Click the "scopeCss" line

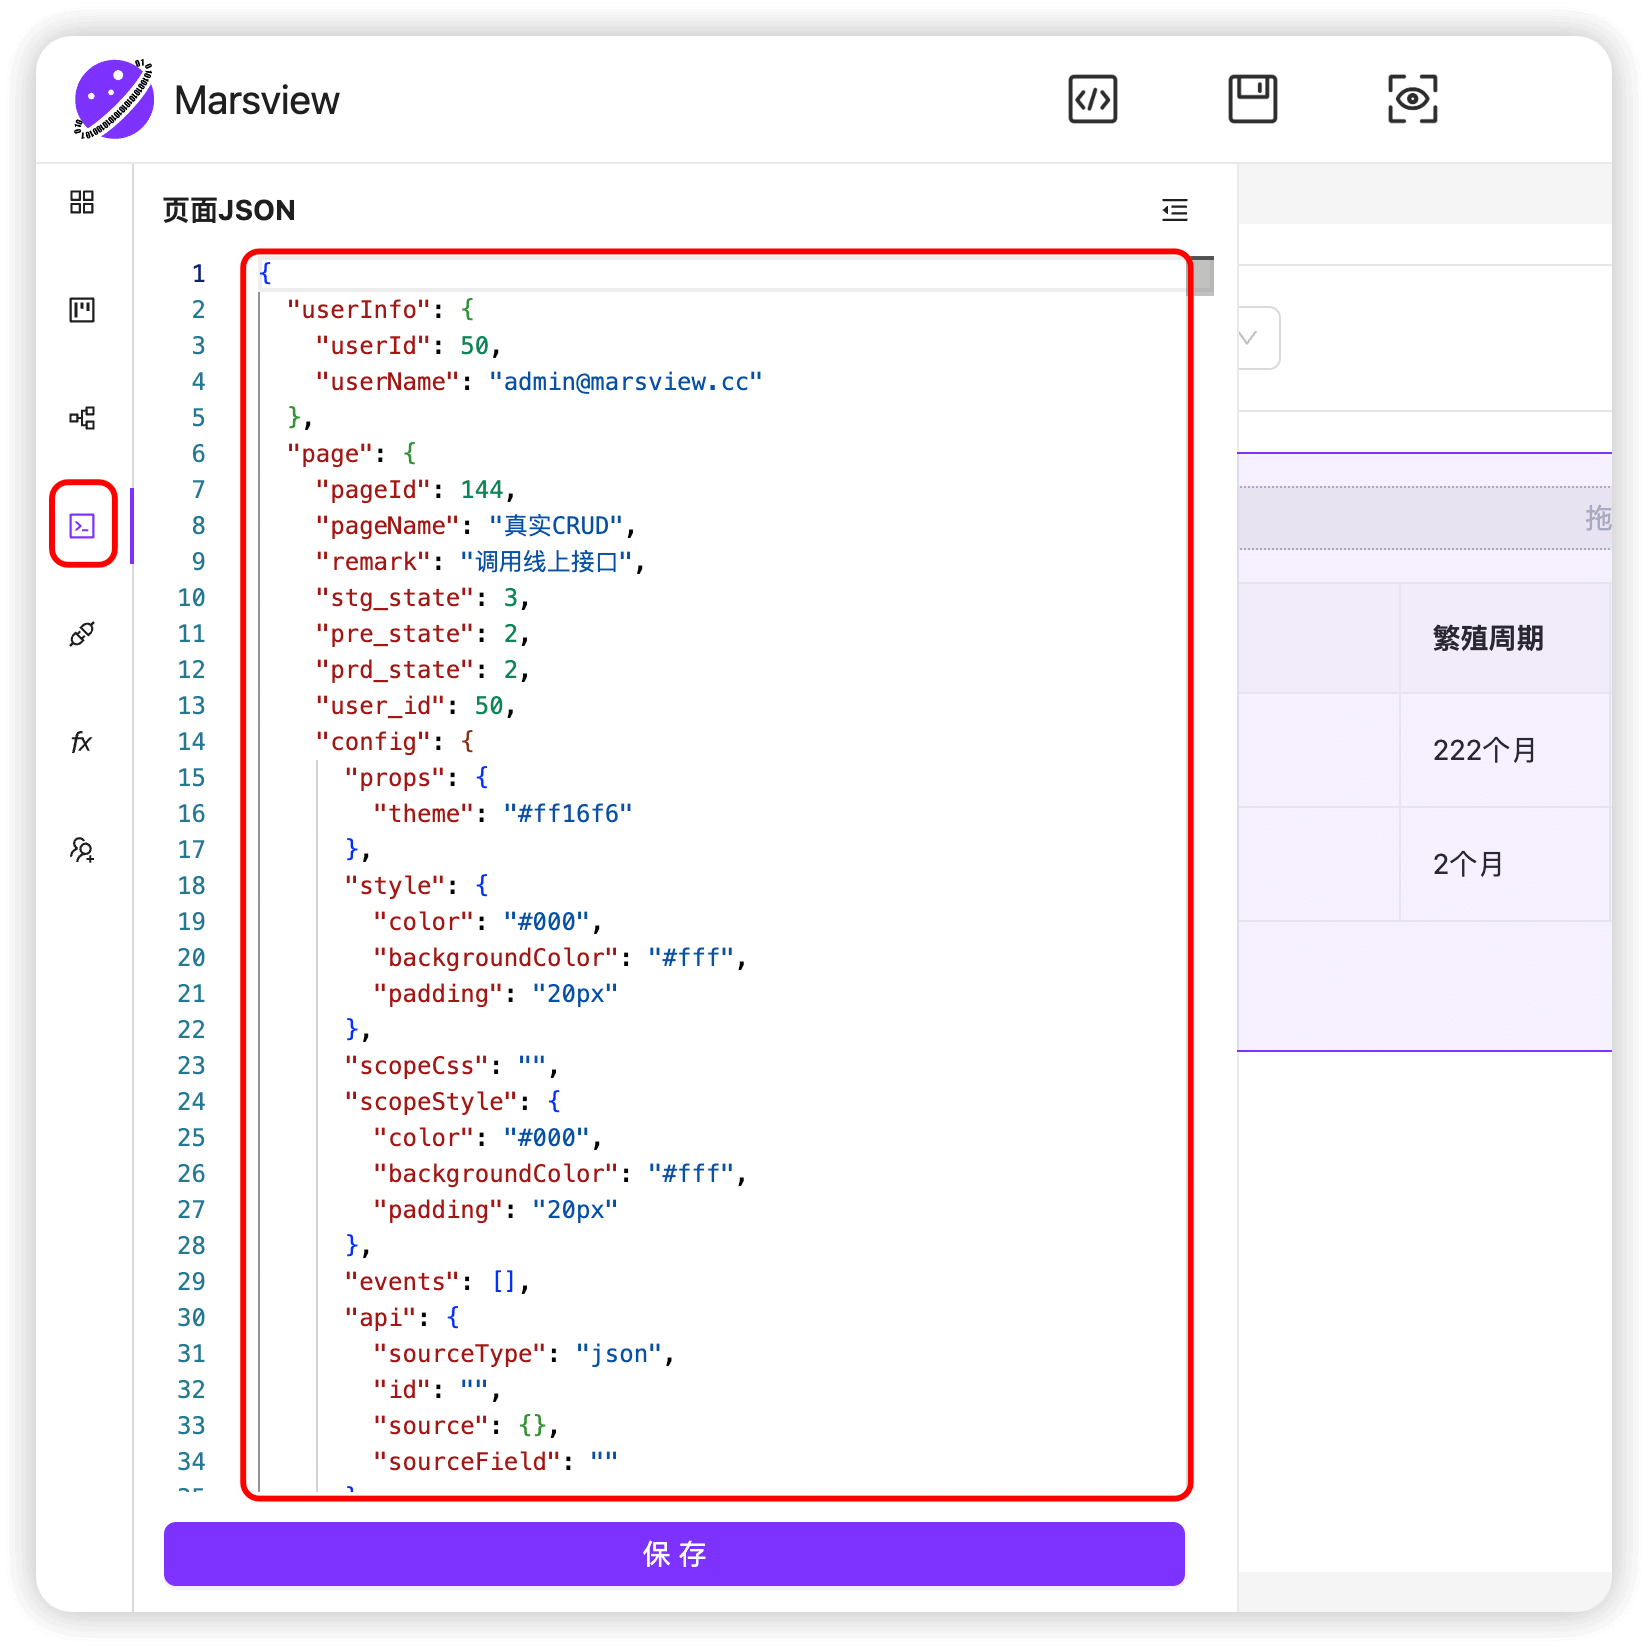tap(452, 1066)
